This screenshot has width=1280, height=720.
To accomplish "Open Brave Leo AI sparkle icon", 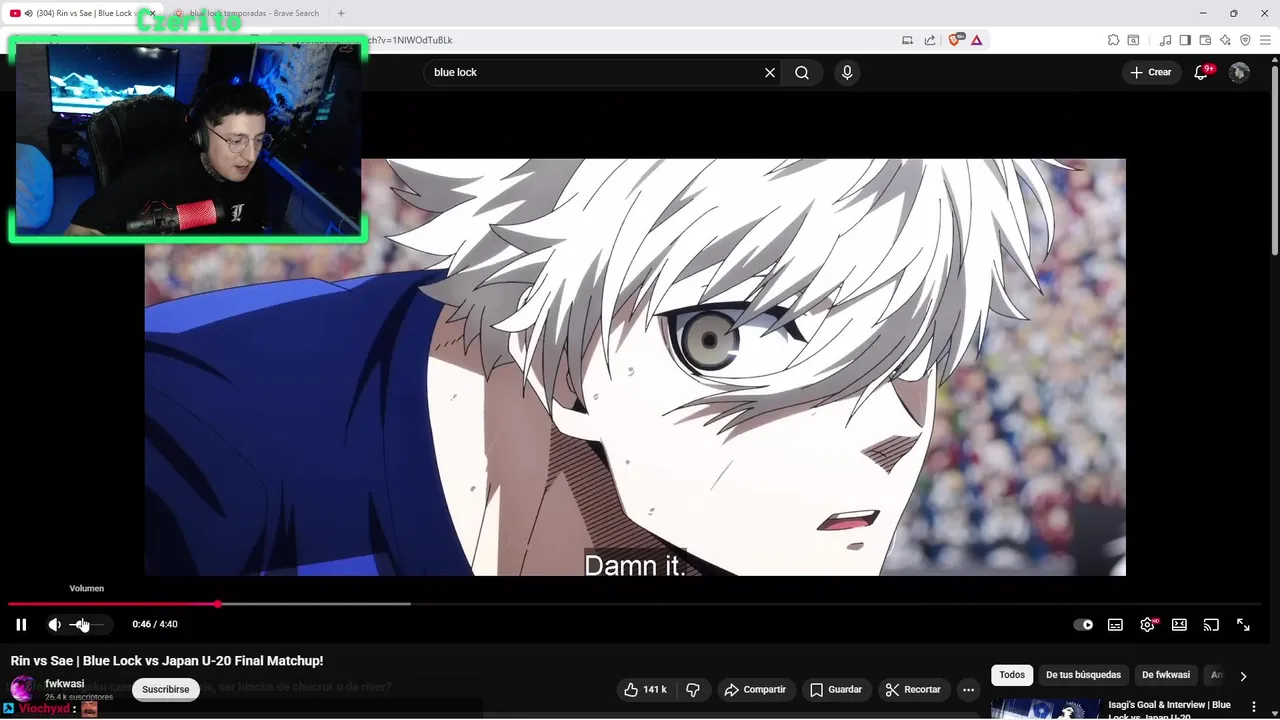I will point(1225,40).
